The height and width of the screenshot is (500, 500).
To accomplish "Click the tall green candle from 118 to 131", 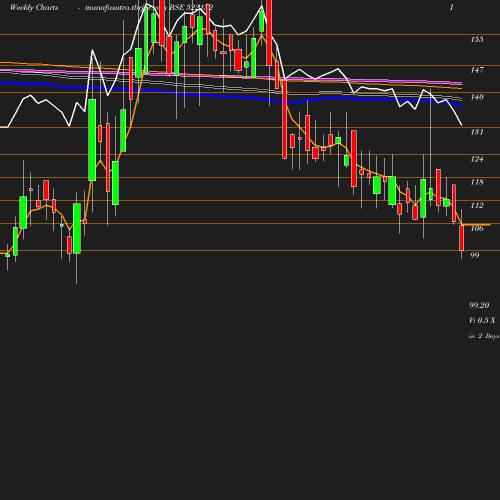I will pyautogui.click(x=92, y=140).
